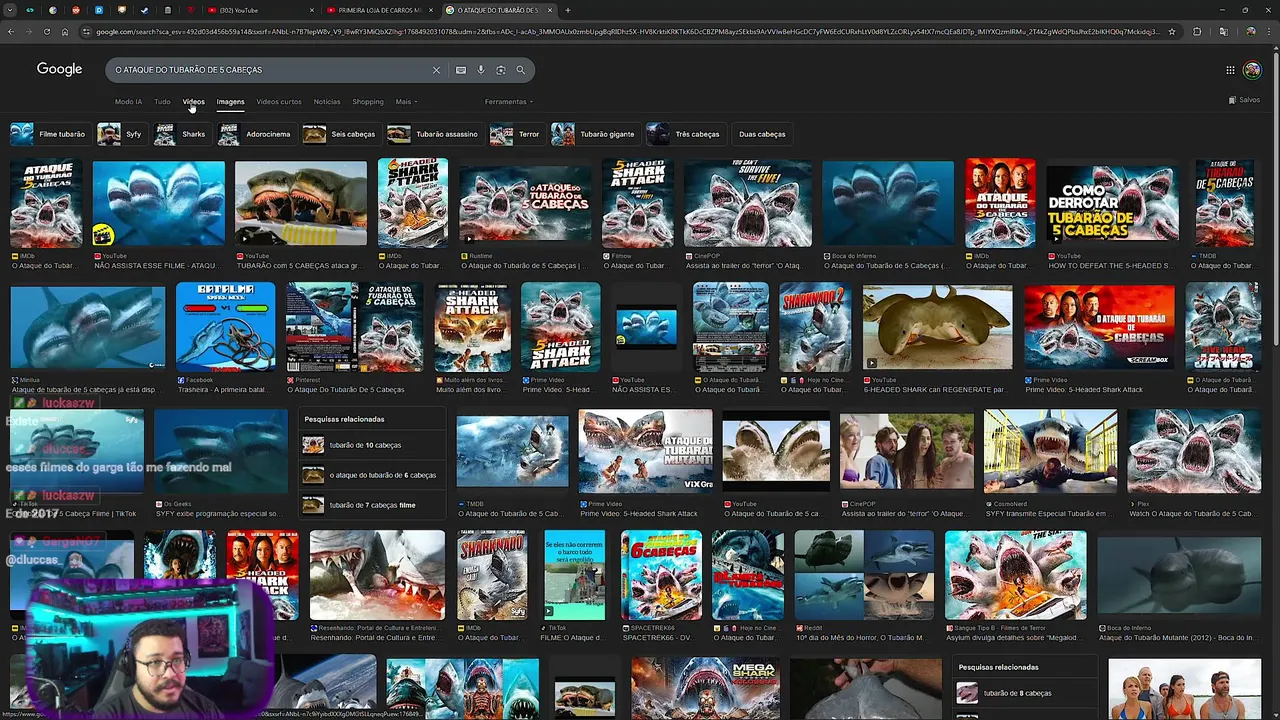The width and height of the screenshot is (1280, 720).
Task: Open the Google account avatar
Action: coord(1252,70)
